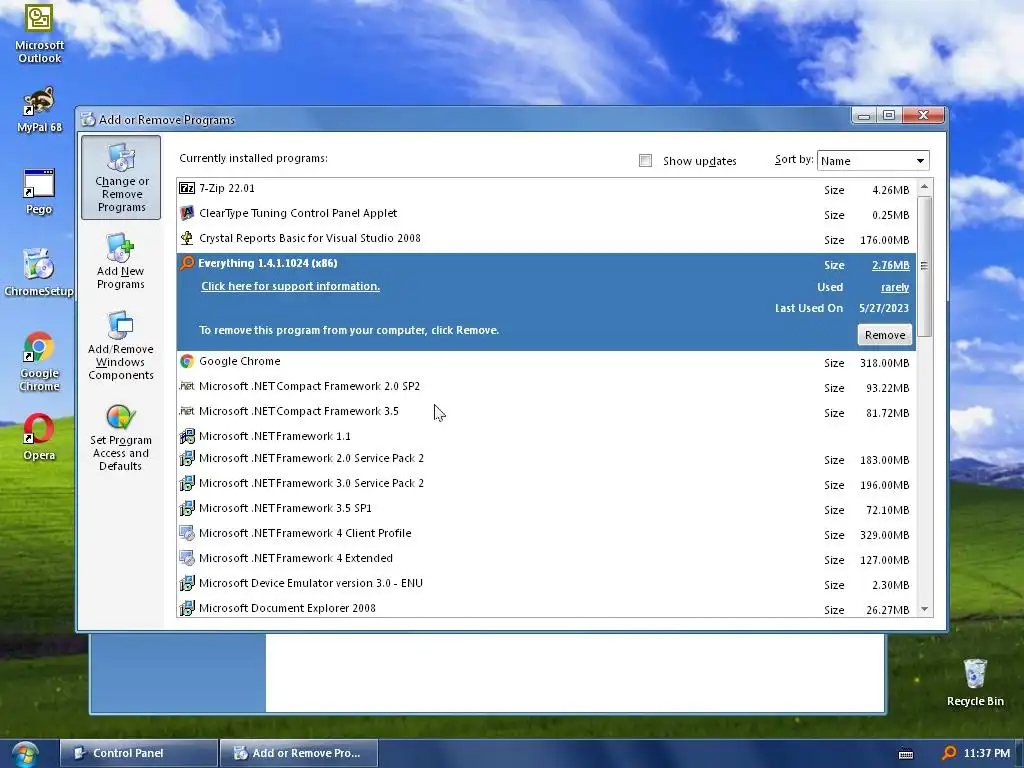Image resolution: width=1024 pixels, height=768 pixels.
Task: Click the 318.00MB size value
Action: (x=884, y=363)
